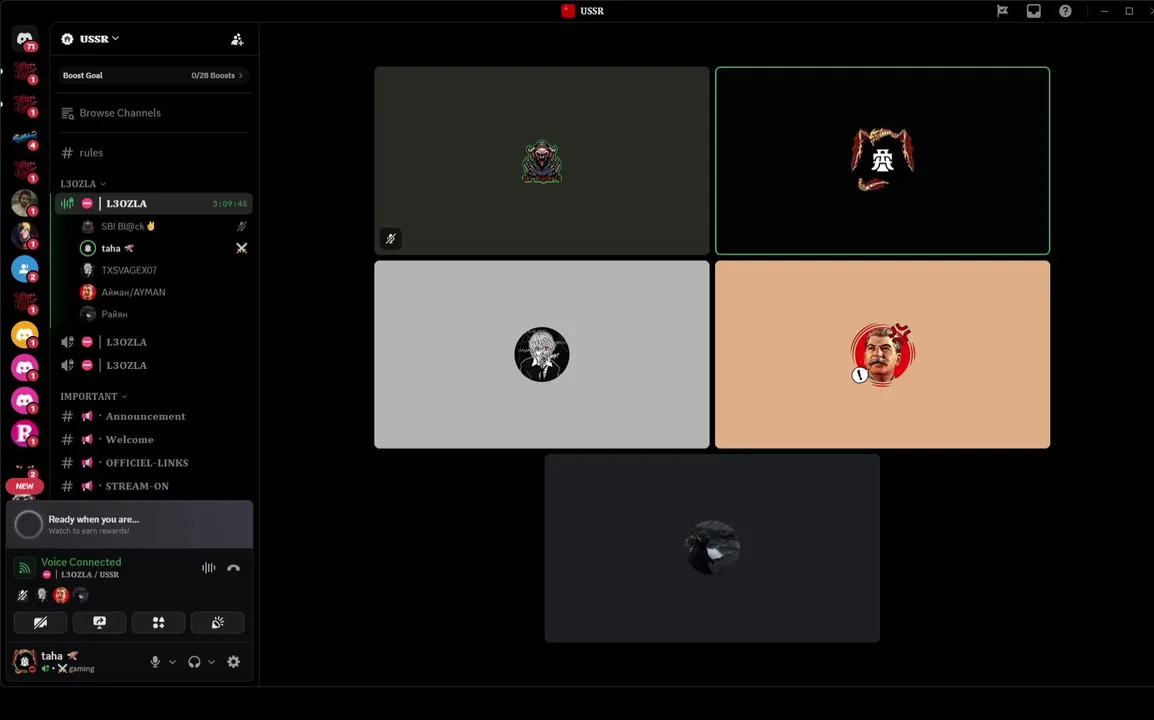Select user SB! Bl@ck in voice channel
This screenshot has width=1154, height=720.
163,226
